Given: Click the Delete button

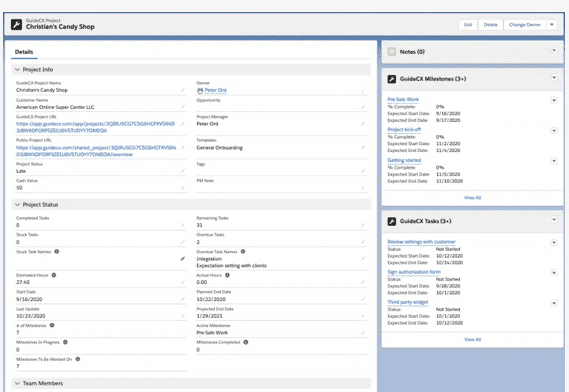Looking at the screenshot, I should tap(491, 25).
